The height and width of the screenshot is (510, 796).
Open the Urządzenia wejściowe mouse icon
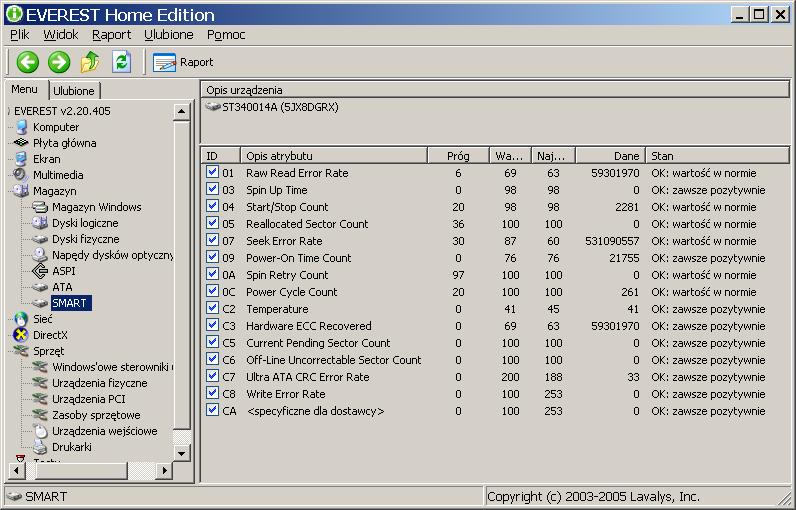tap(40, 431)
